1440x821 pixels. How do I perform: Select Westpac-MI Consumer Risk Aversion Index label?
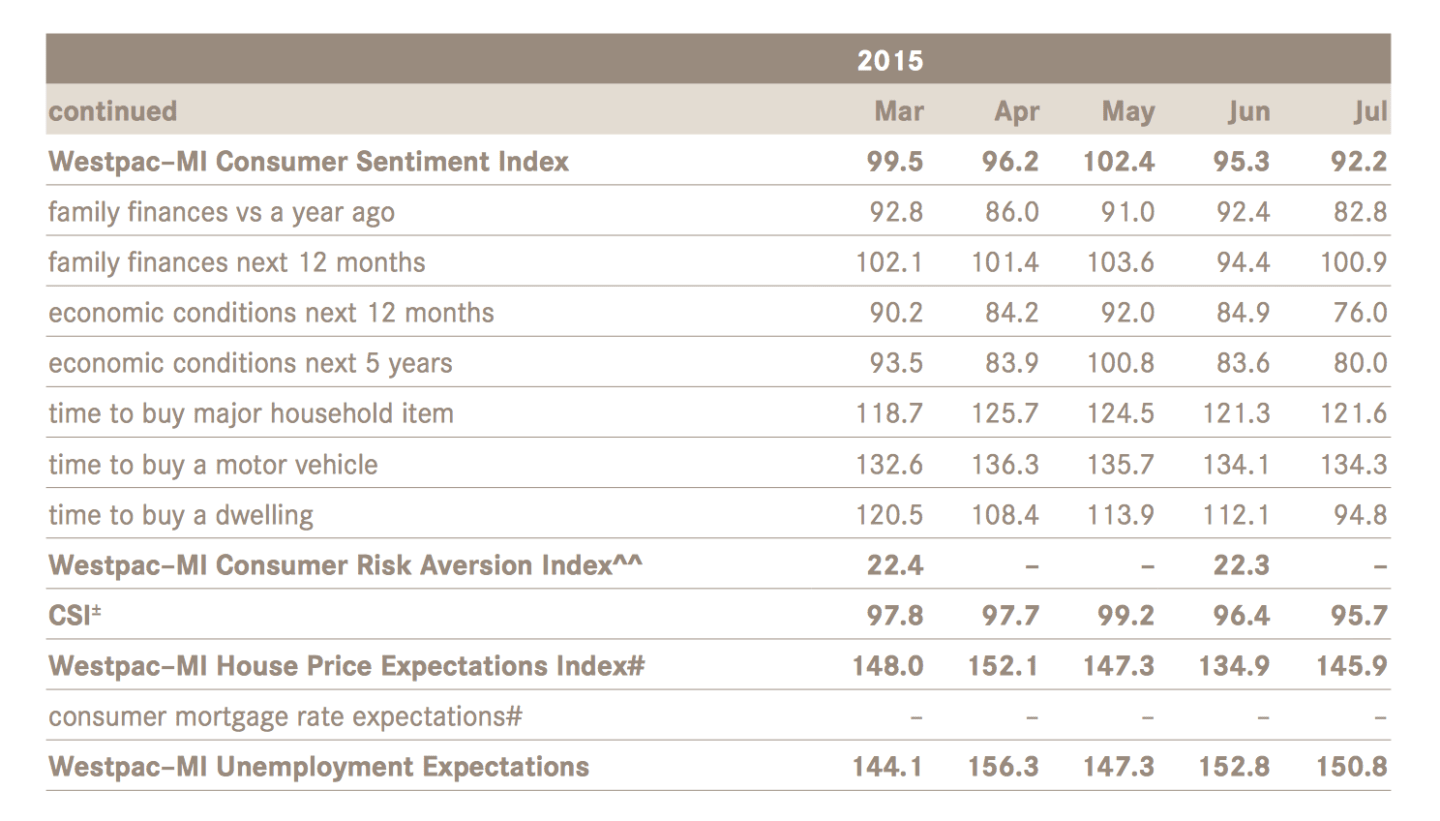click(345, 565)
